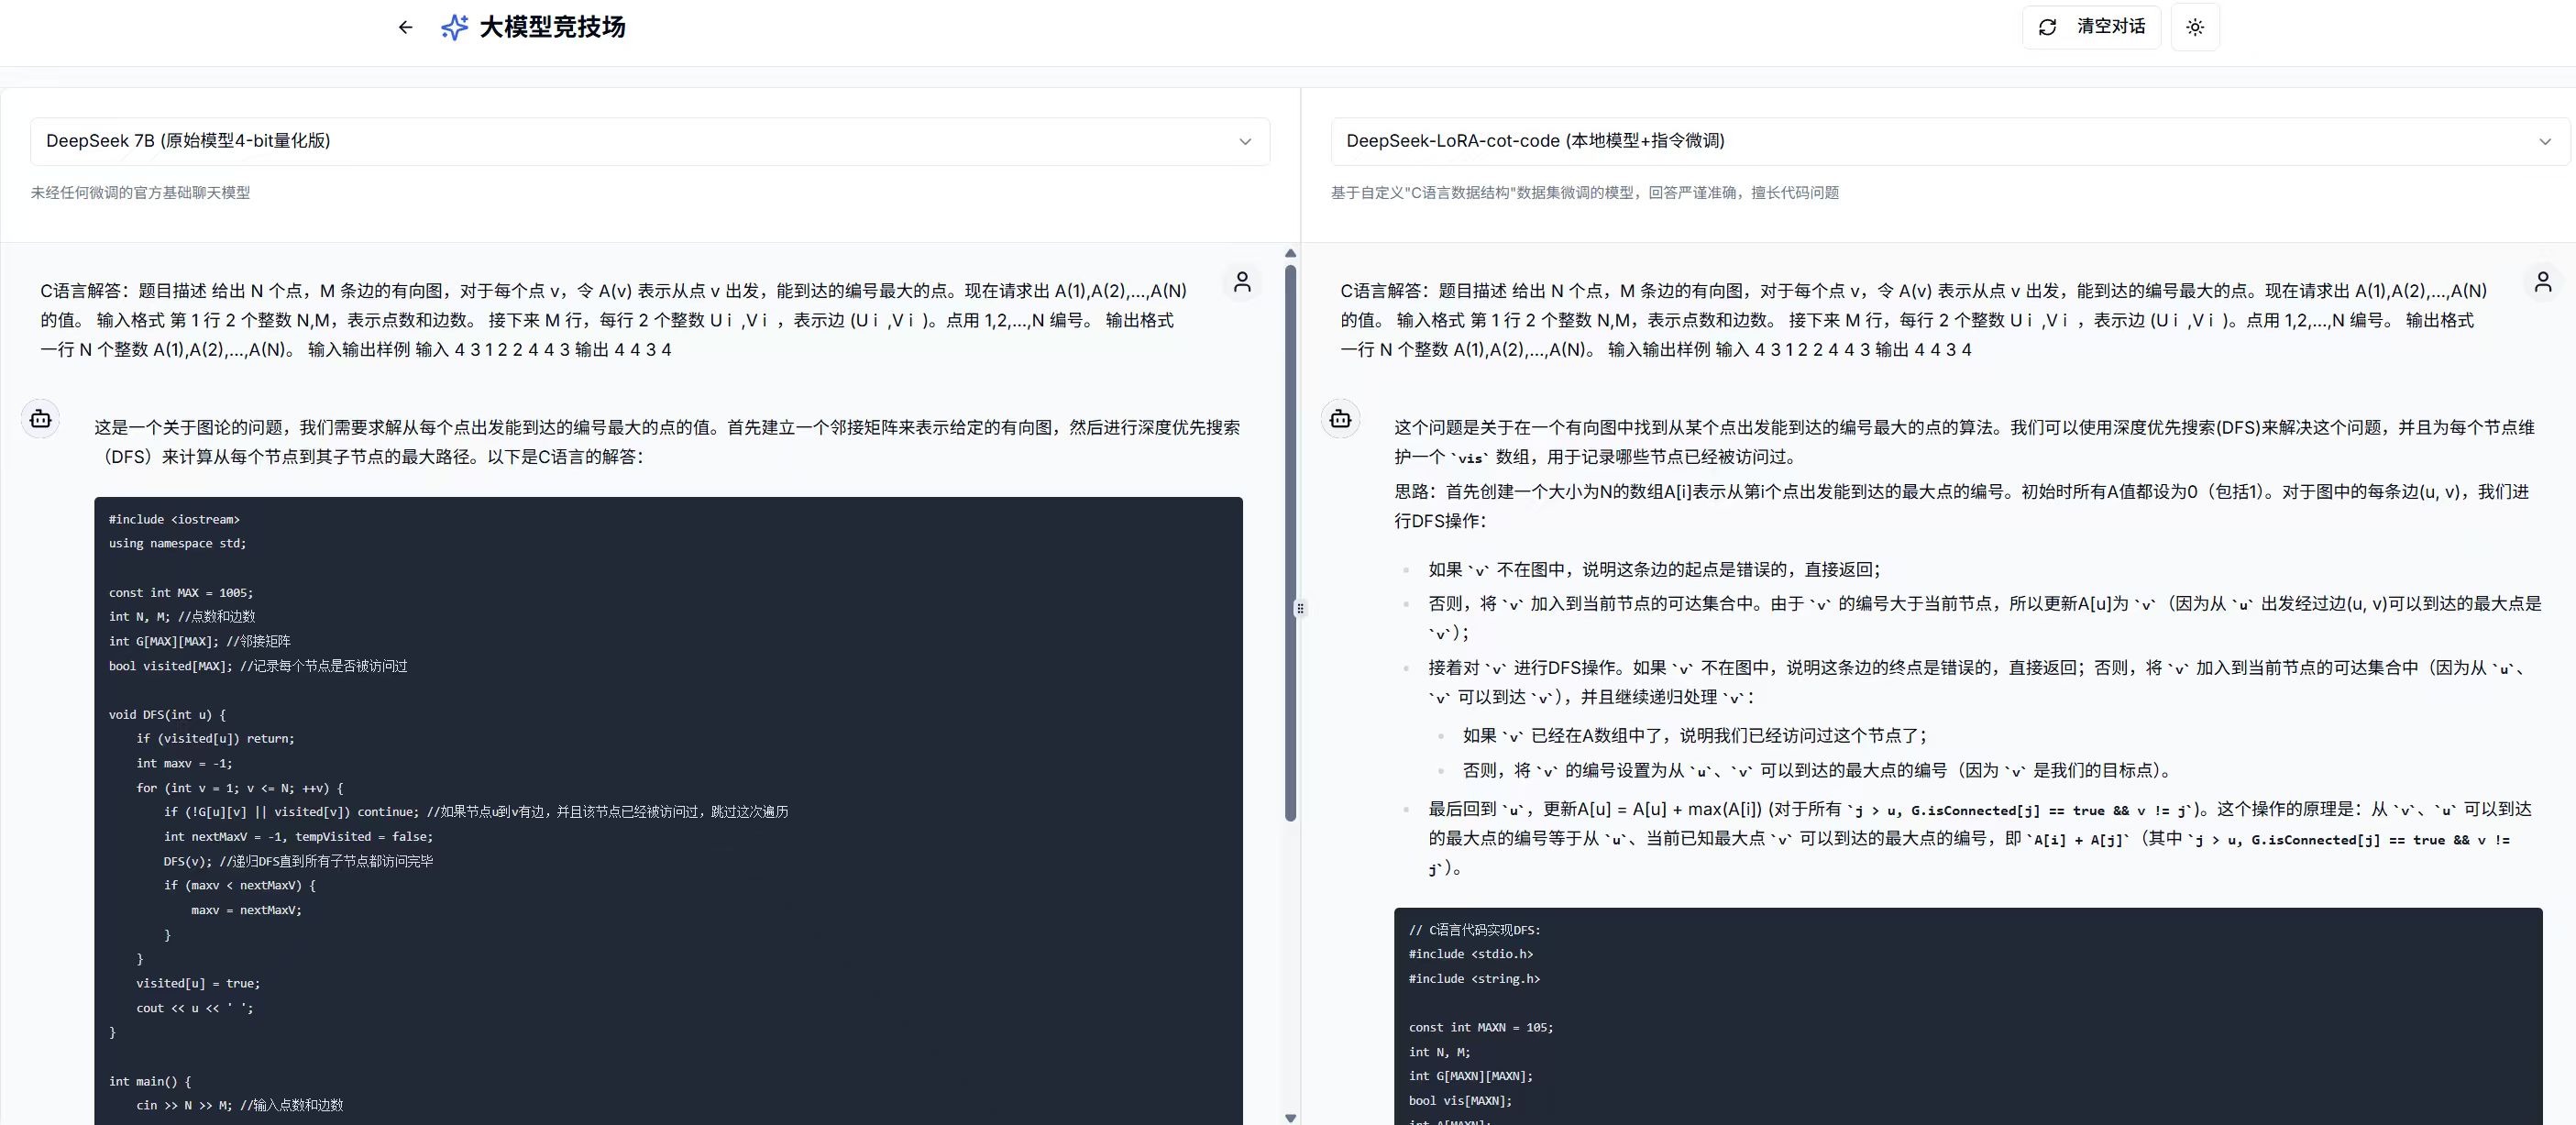This screenshot has width=2576, height=1125.
Task: Click the bullet starting 最后回到 `u`
Action: coord(1980,838)
